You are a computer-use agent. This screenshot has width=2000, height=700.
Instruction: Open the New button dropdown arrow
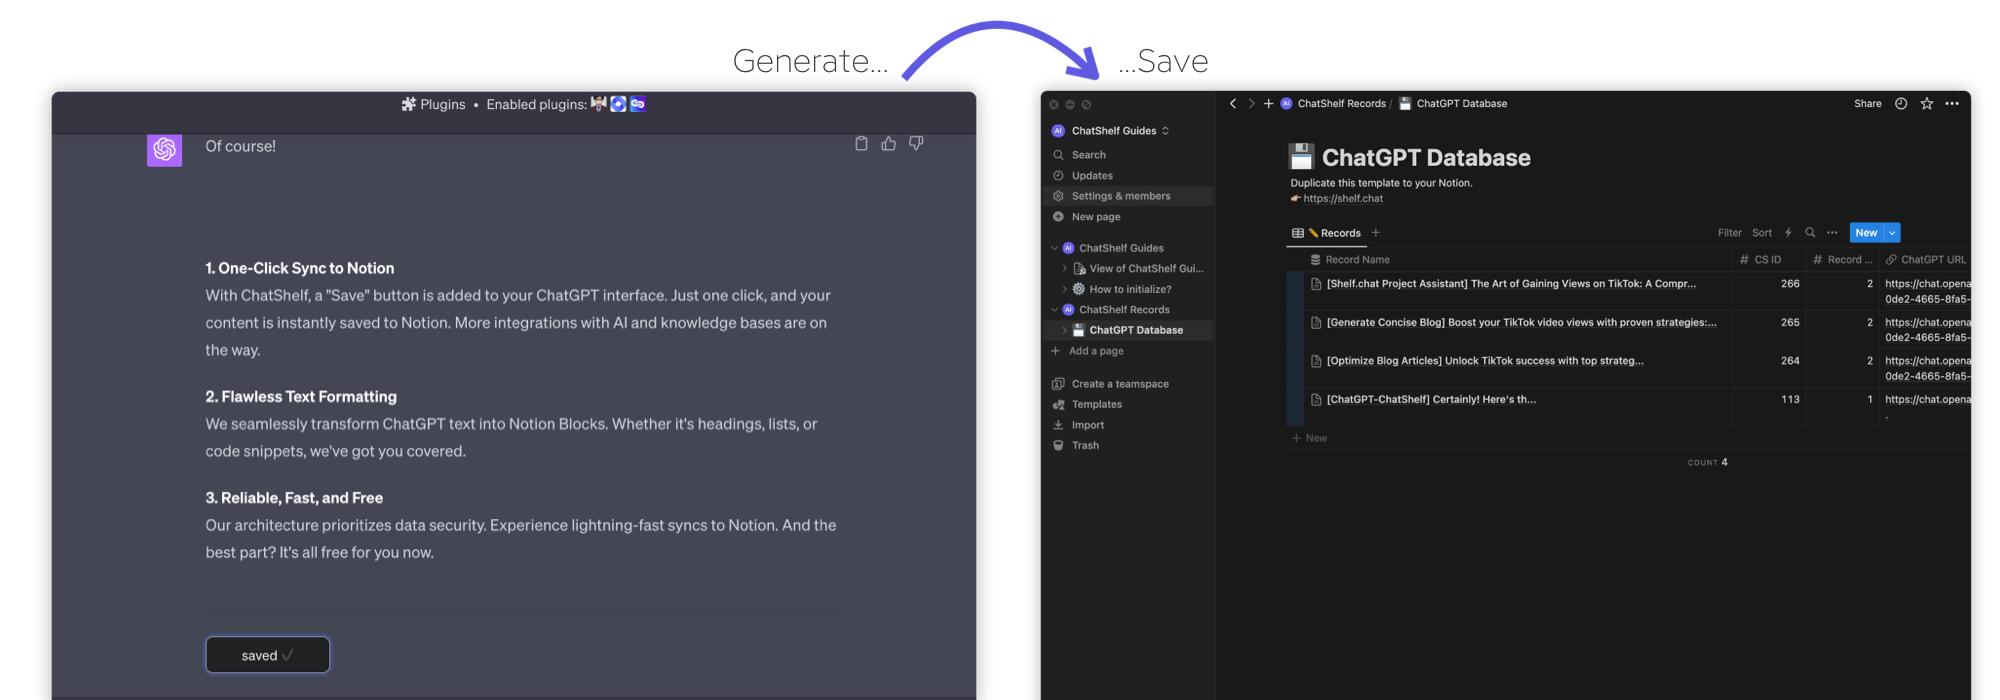point(1892,233)
